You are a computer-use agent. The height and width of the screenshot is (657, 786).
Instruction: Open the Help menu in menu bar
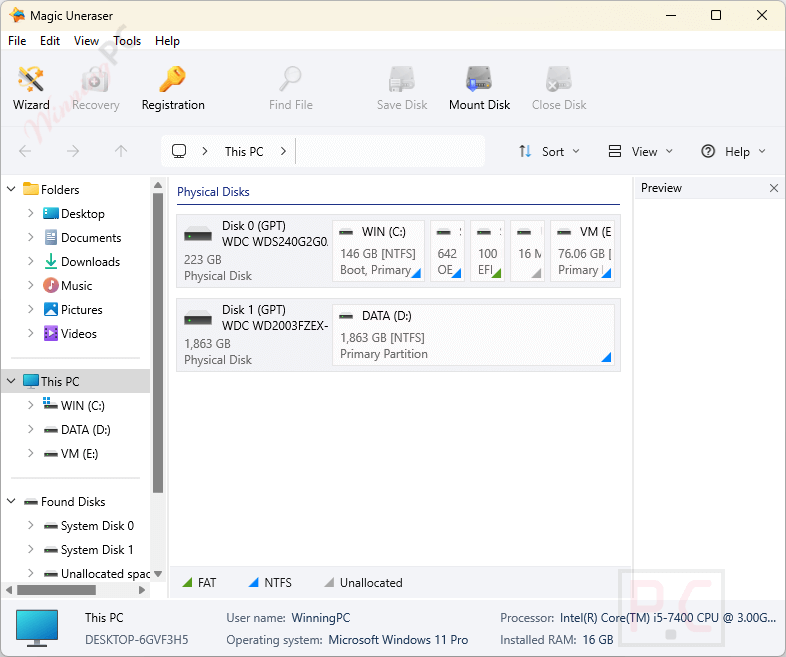[x=167, y=41]
